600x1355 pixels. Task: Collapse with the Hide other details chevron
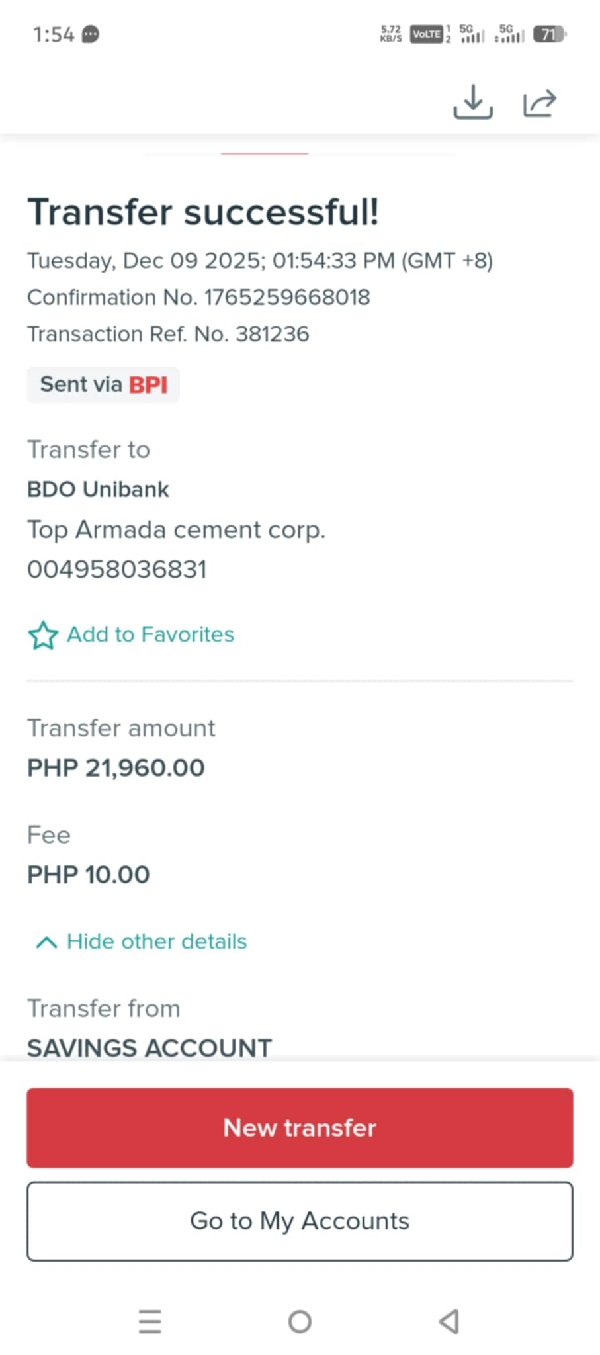[x=46, y=942]
